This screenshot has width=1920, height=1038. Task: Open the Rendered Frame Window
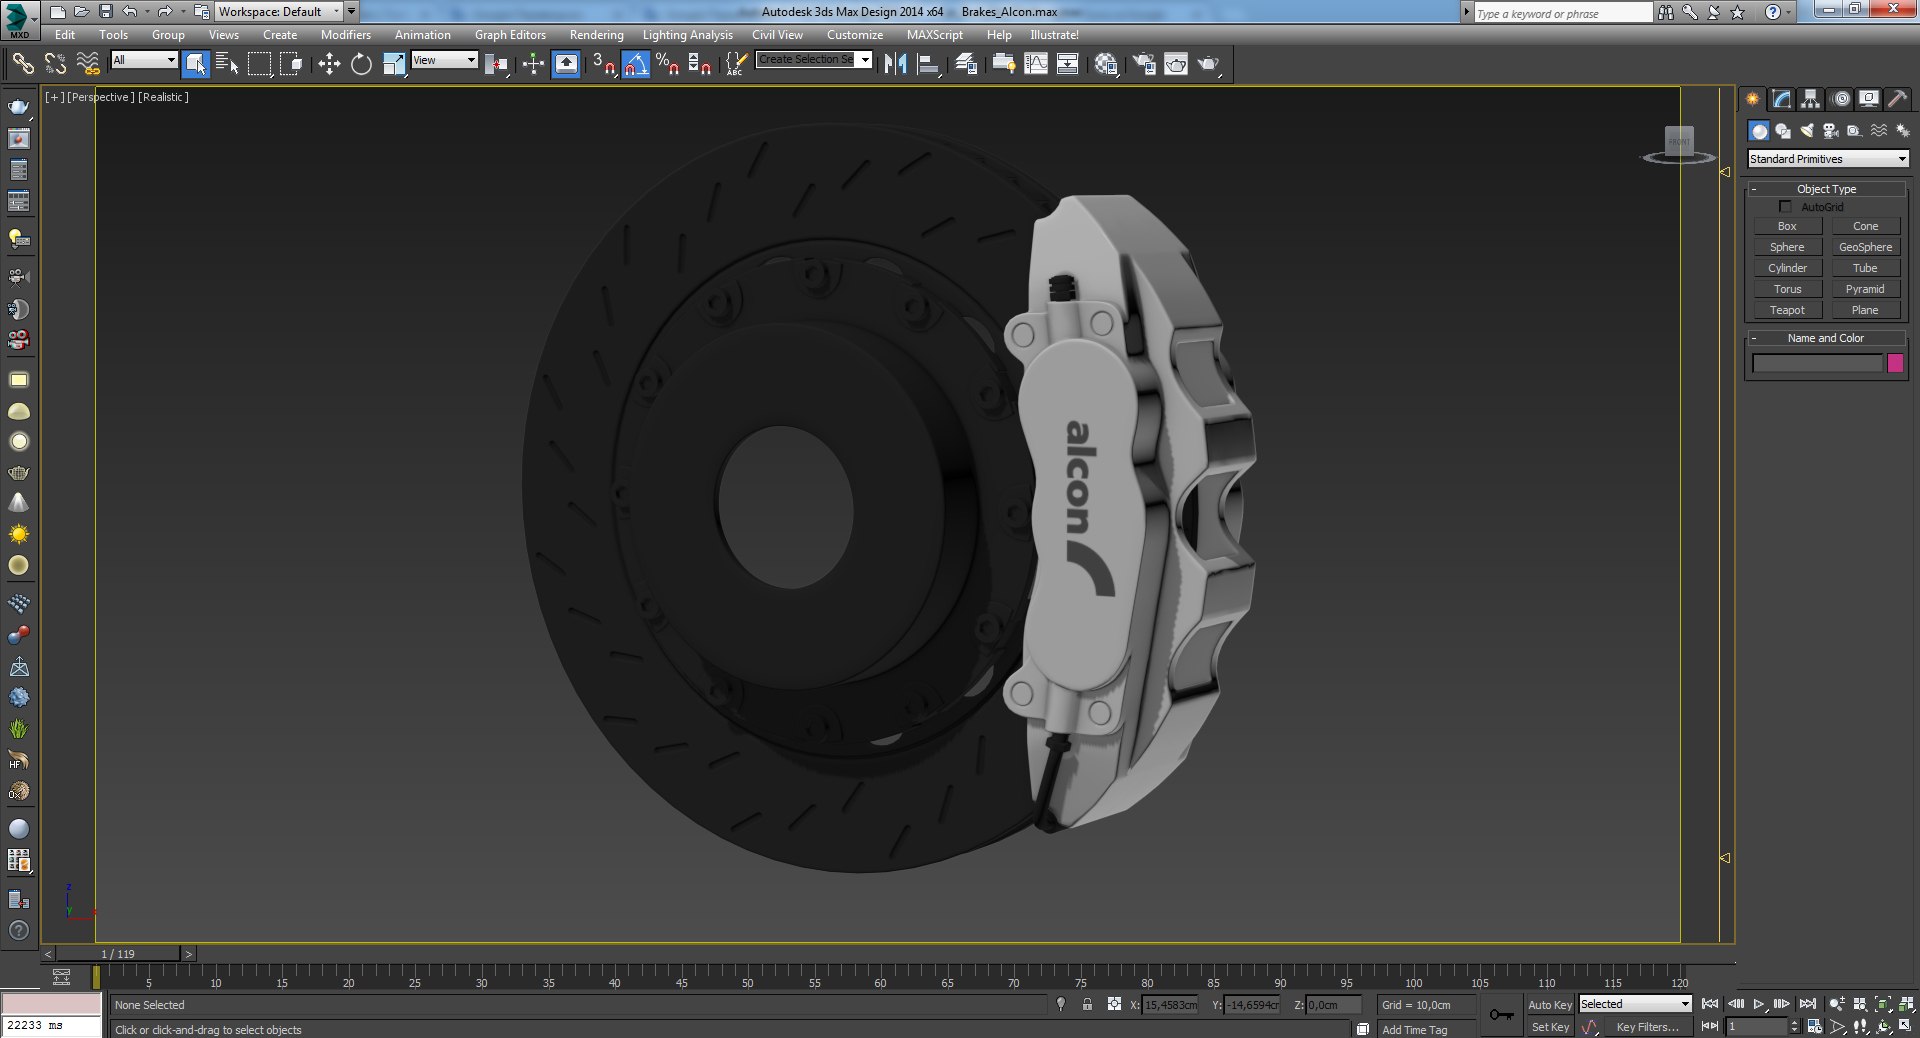1176,64
